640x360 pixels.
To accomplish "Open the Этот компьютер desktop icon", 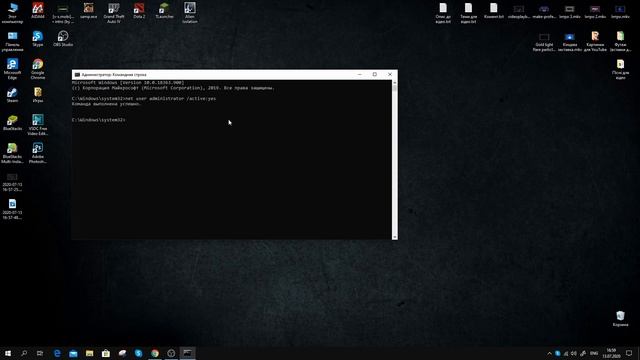I will [12, 12].
